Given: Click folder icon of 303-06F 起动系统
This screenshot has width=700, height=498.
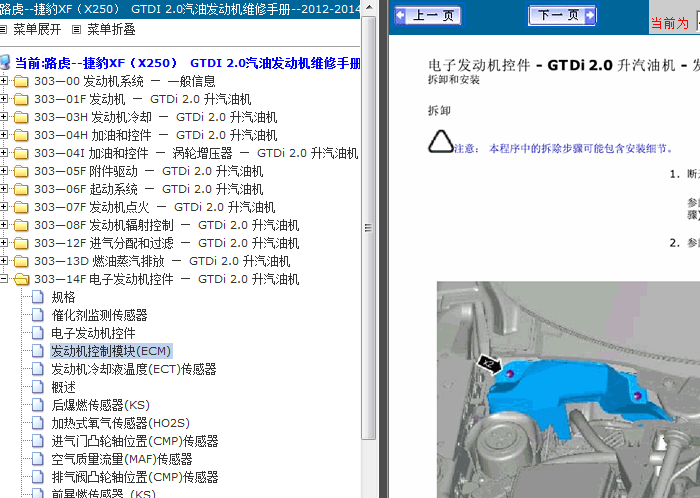Looking at the screenshot, I should 21,189.
